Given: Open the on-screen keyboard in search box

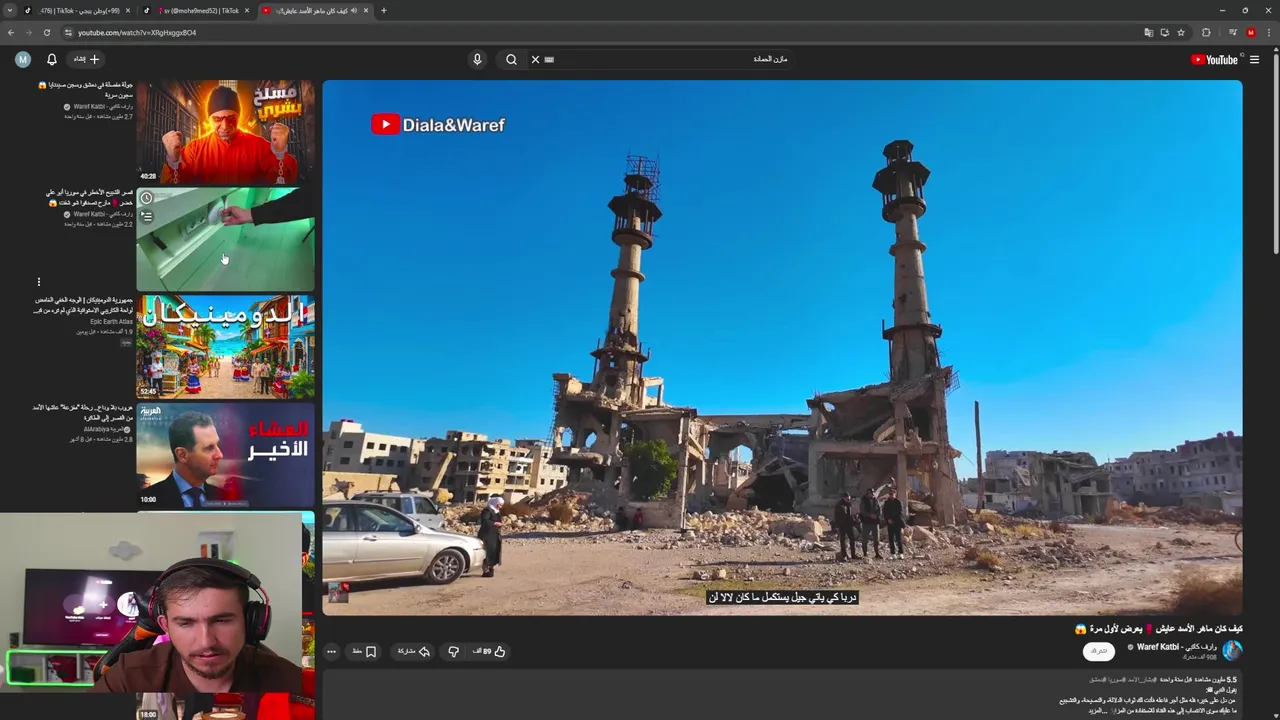Looking at the screenshot, I should tap(549, 59).
